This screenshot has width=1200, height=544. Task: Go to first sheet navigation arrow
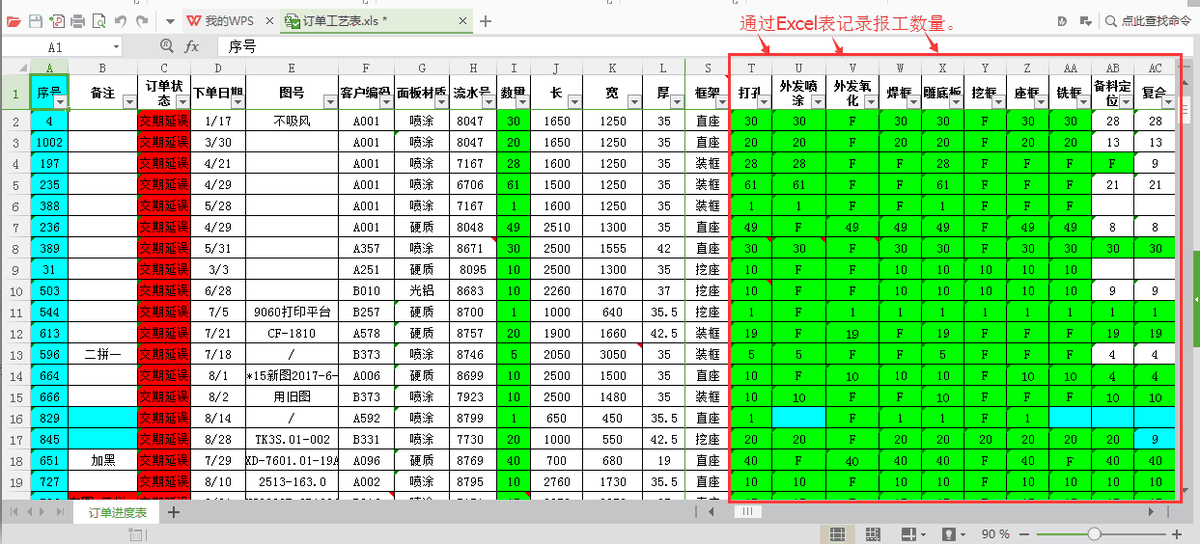pos(13,512)
